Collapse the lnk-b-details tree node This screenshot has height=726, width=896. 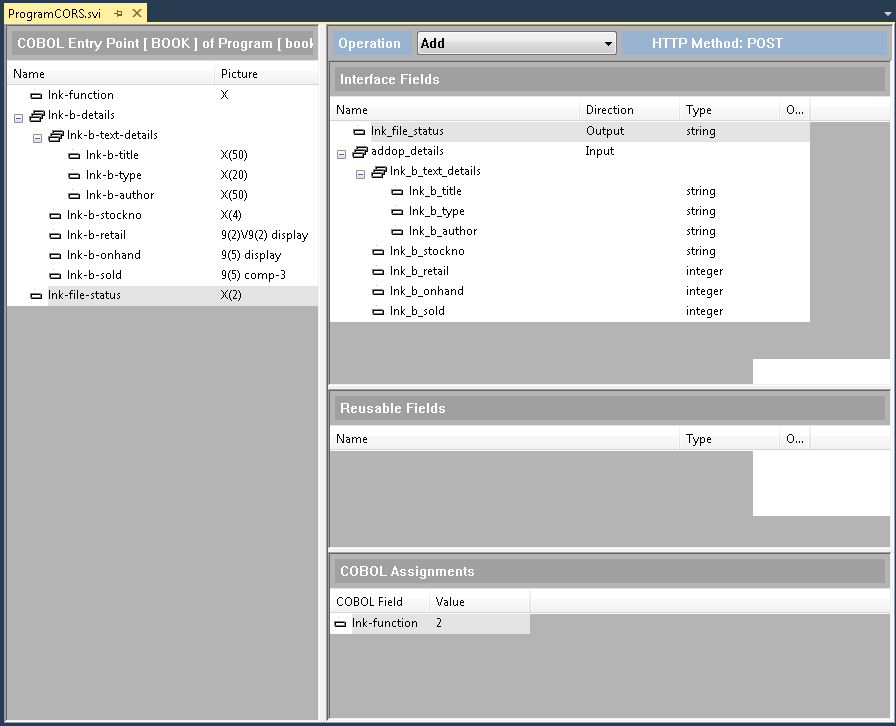pos(19,116)
